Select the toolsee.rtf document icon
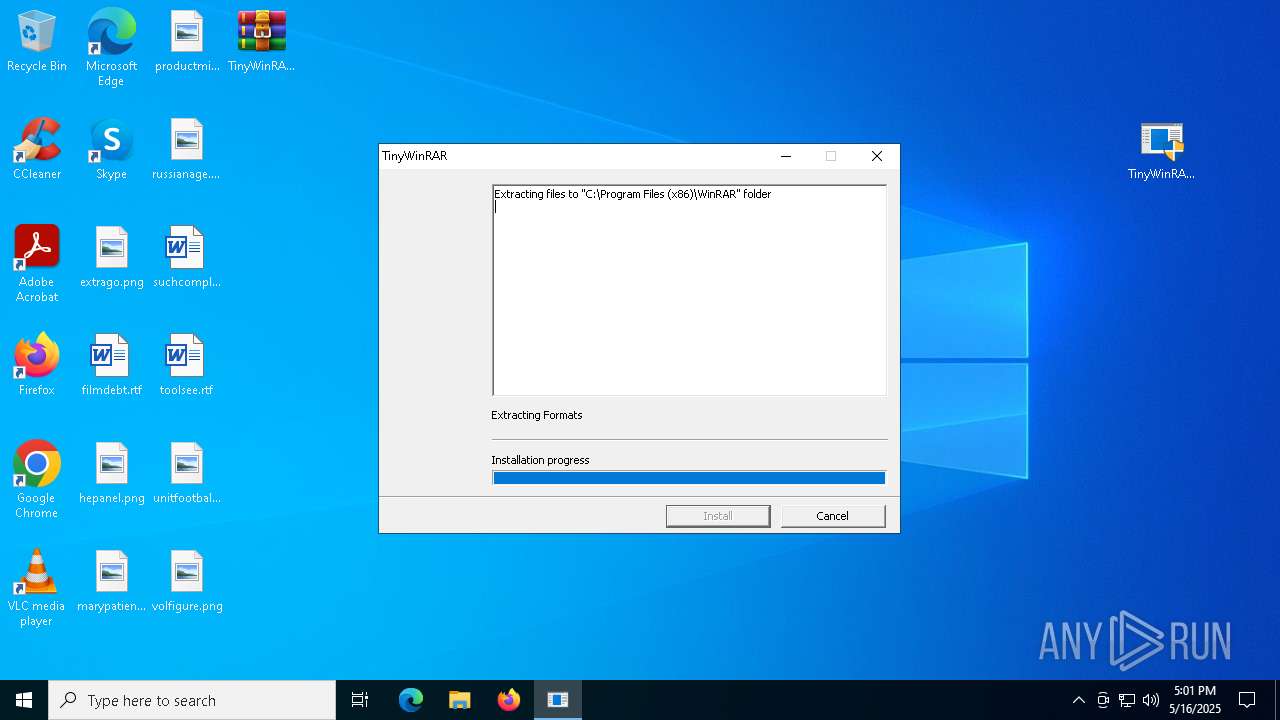The image size is (1280, 720). [x=187, y=366]
